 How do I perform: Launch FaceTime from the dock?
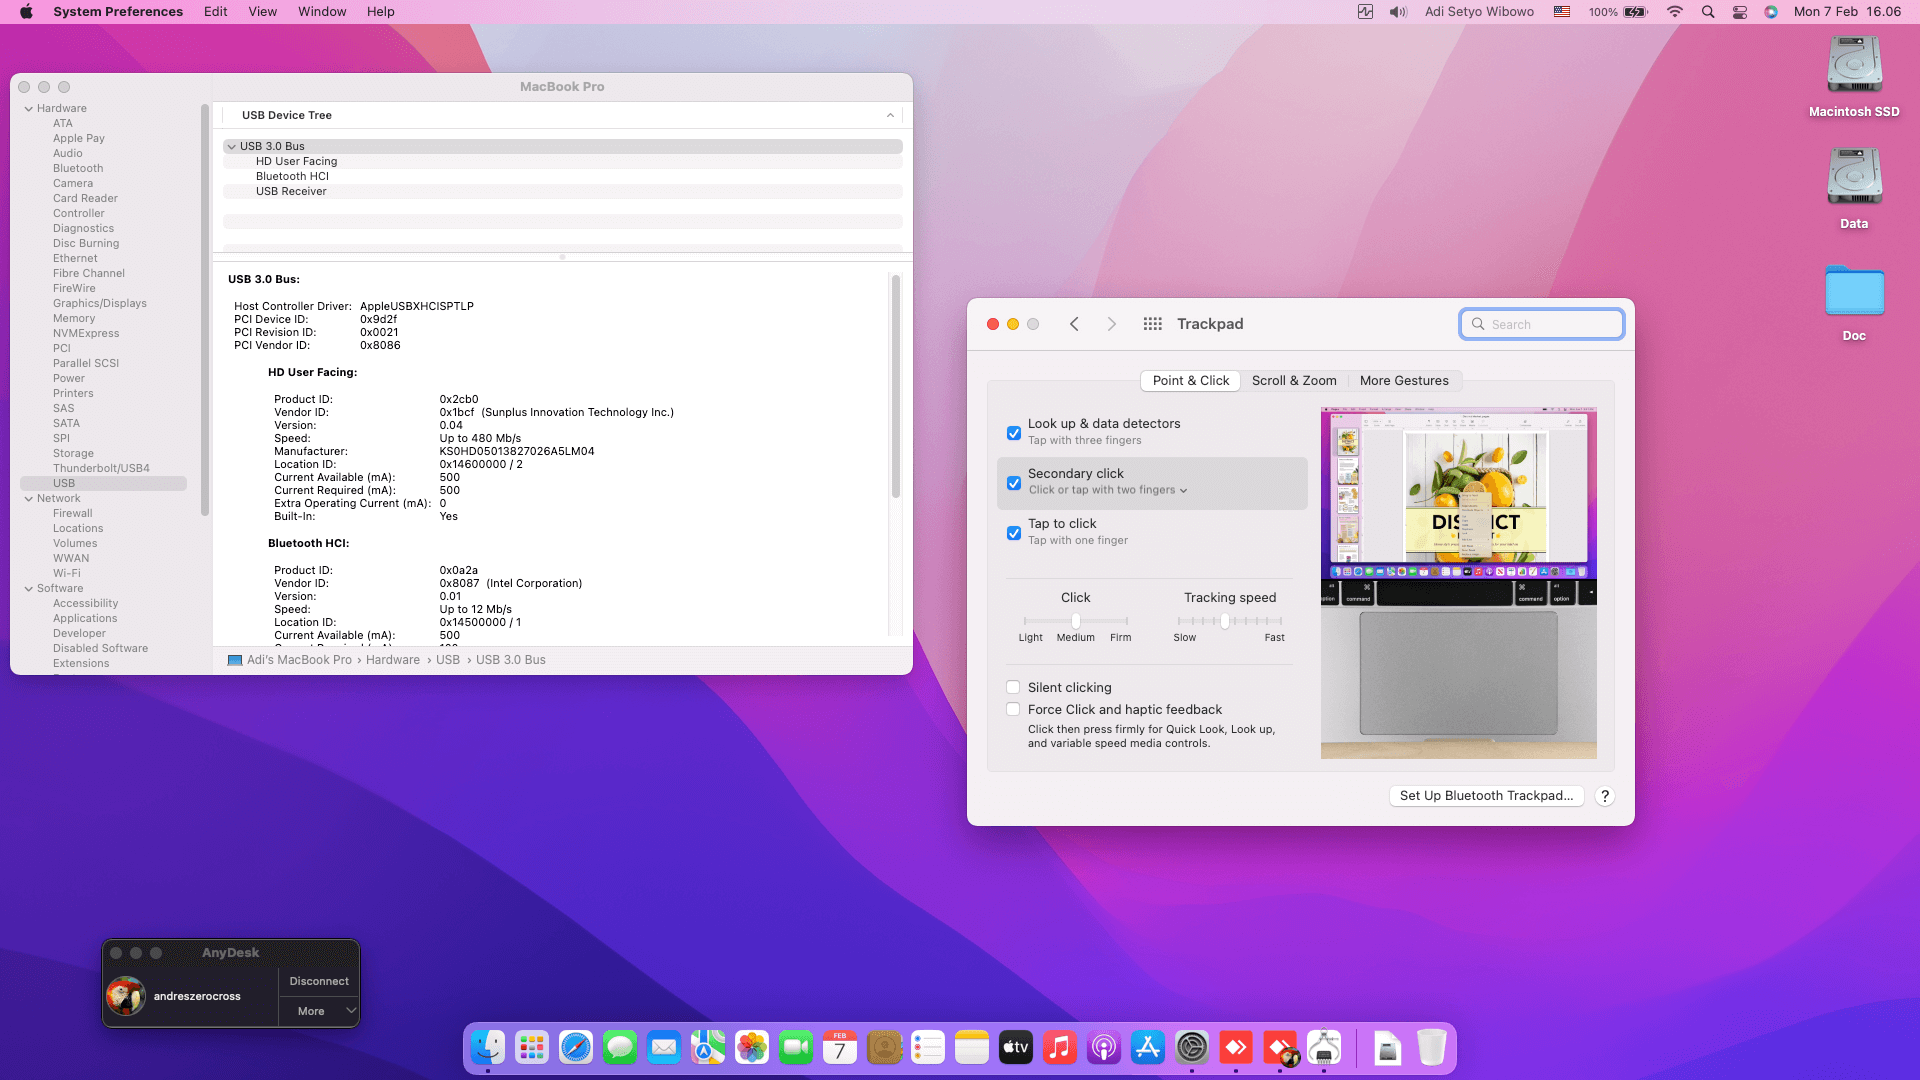click(x=796, y=1047)
